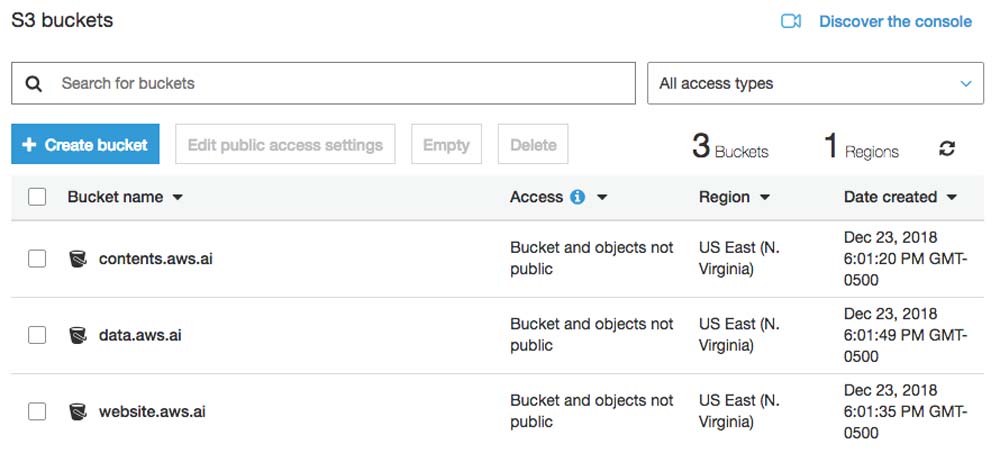Select the contents.aws.ai checkbox
Viewport: 1000px width, 453px height.
coord(37,259)
